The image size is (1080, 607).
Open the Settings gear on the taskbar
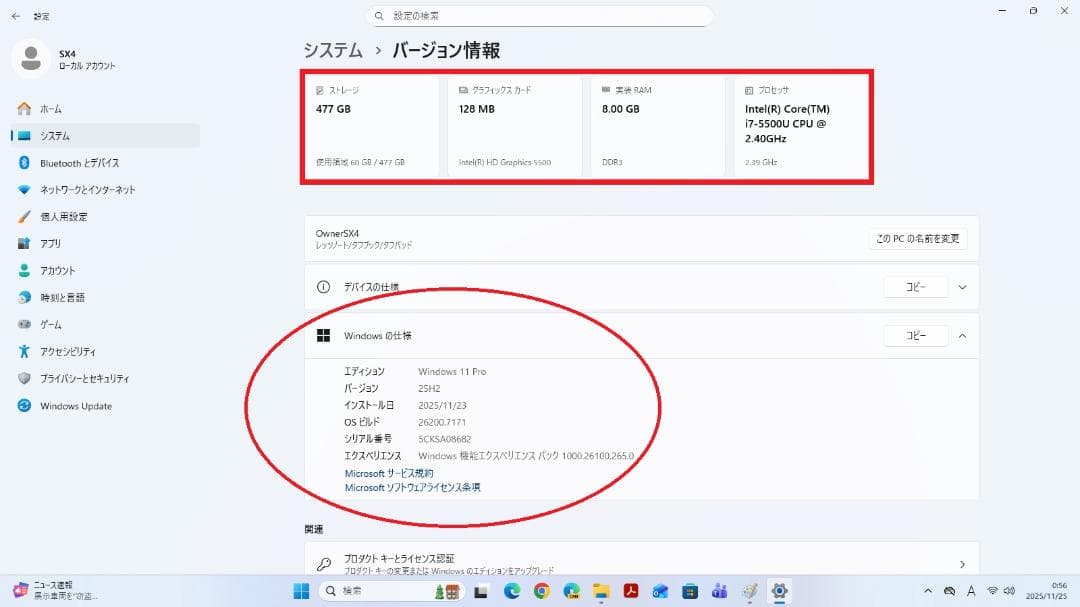[778, 590]
